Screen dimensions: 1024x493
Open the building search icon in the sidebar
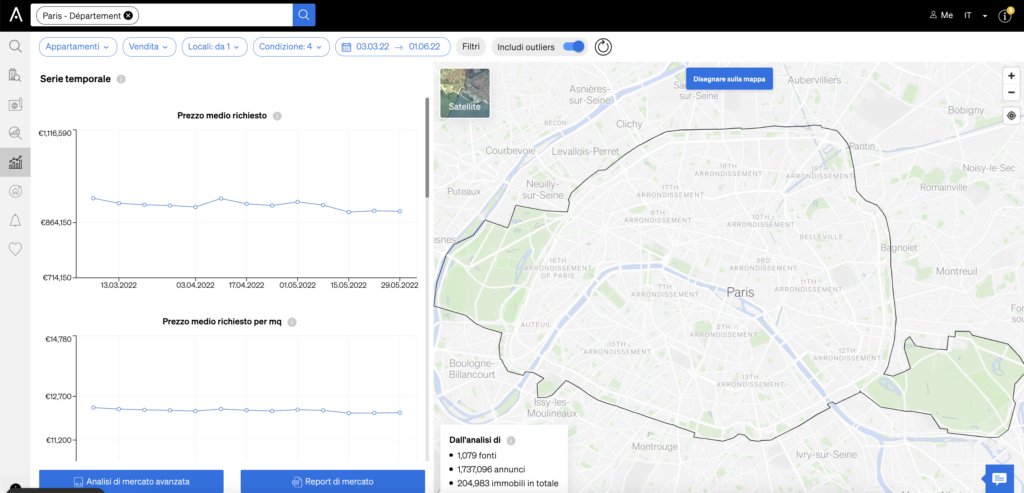pyautogui.click(x=15, y=75)
